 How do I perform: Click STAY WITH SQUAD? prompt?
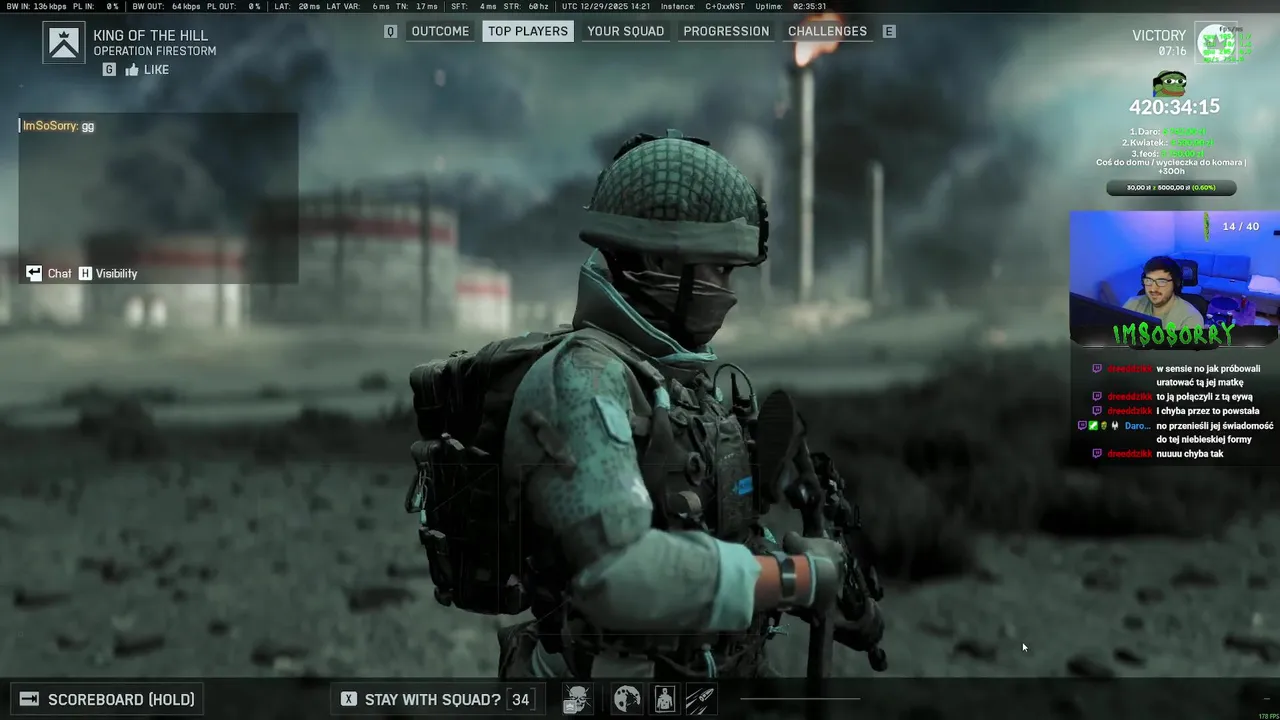432,699
